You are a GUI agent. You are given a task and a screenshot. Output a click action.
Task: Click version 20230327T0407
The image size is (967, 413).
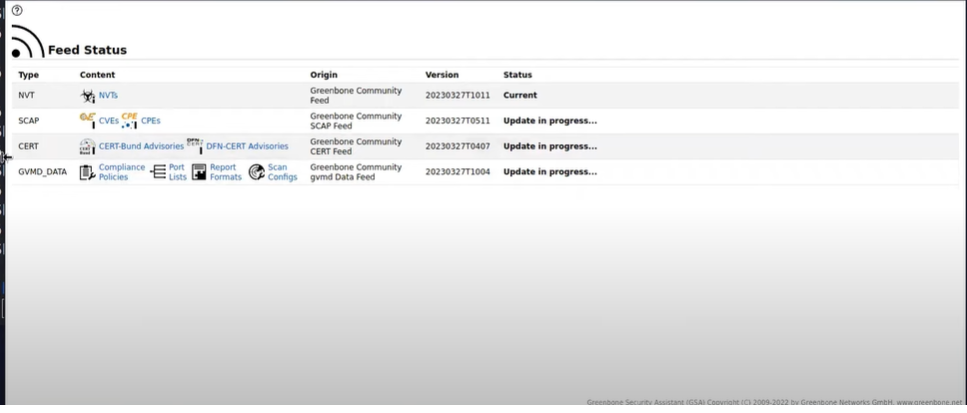[458, 147]
